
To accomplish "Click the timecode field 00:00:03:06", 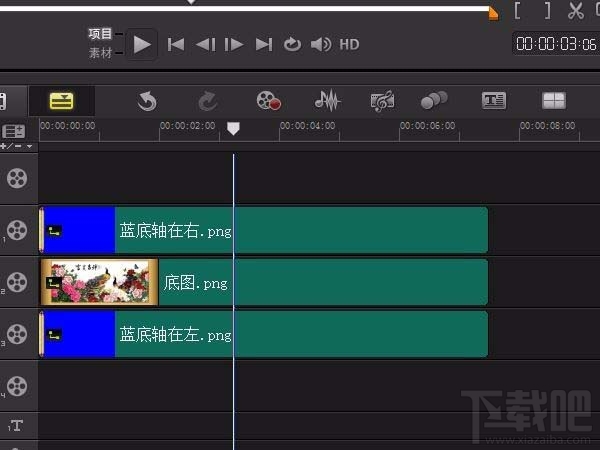I will [x=556, y=44].
